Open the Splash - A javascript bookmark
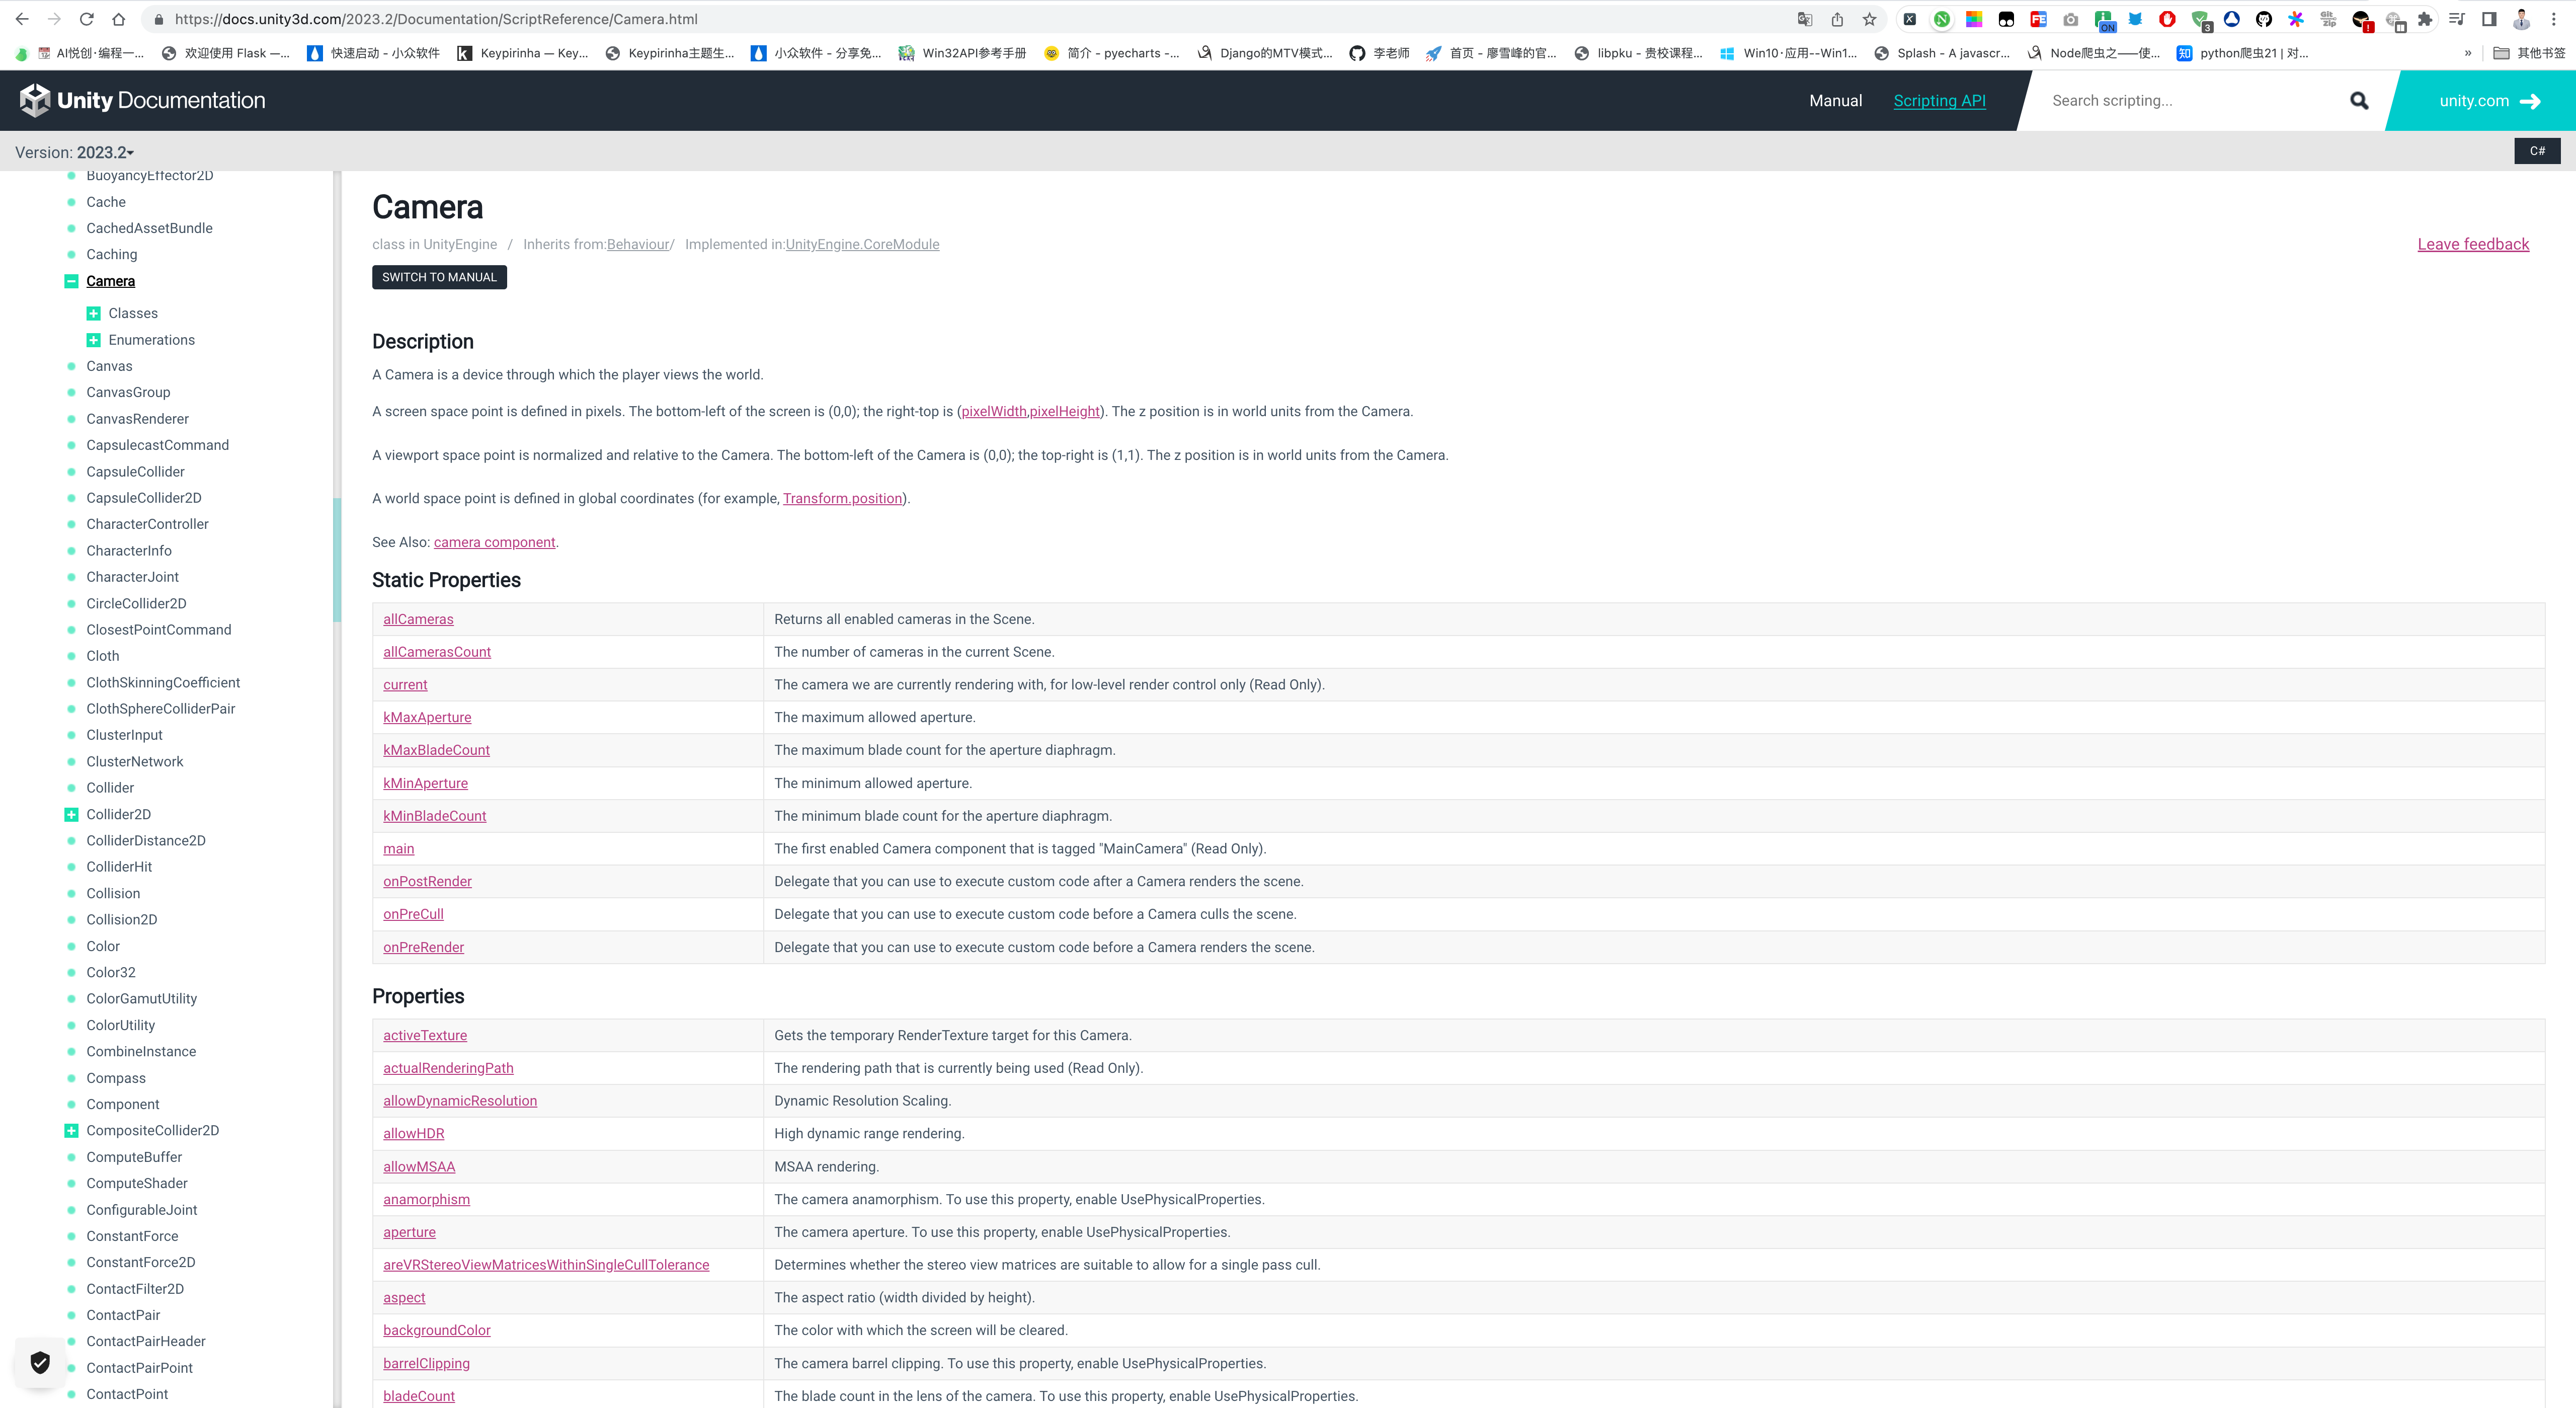 click(x=1942, y=53)
